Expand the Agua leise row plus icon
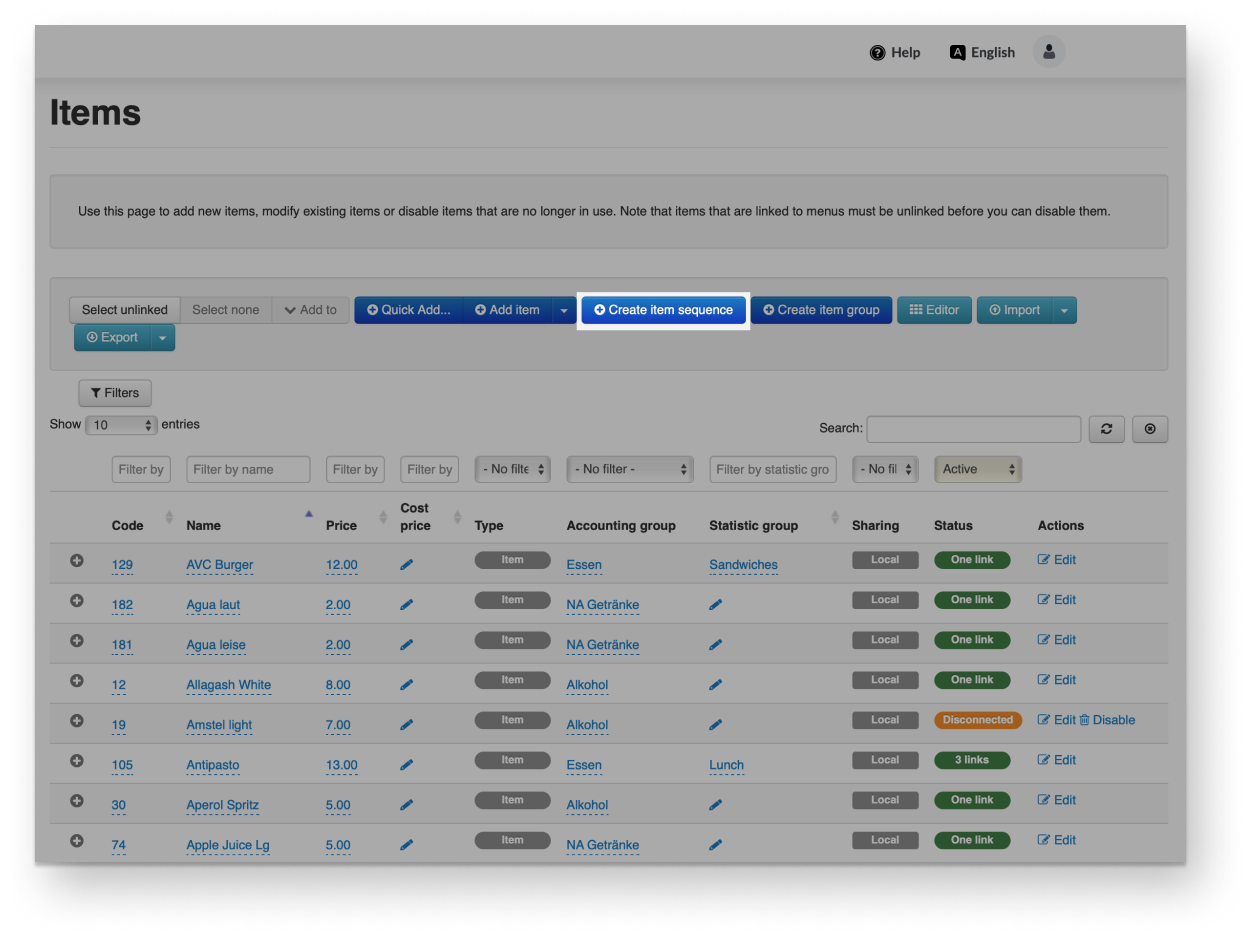Viewport: 1251px width, 937px height. click(x=76, y=640)
